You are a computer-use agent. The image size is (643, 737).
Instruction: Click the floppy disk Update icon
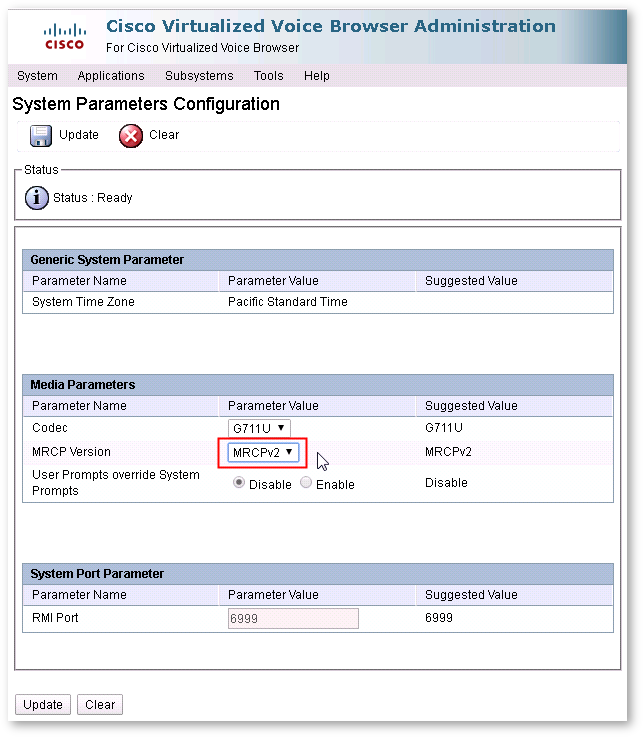point(41,136)
